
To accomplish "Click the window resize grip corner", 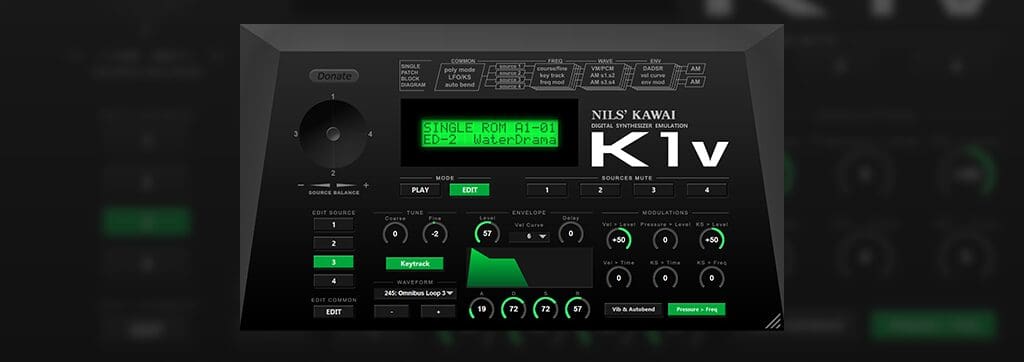I will pos(773,321).
